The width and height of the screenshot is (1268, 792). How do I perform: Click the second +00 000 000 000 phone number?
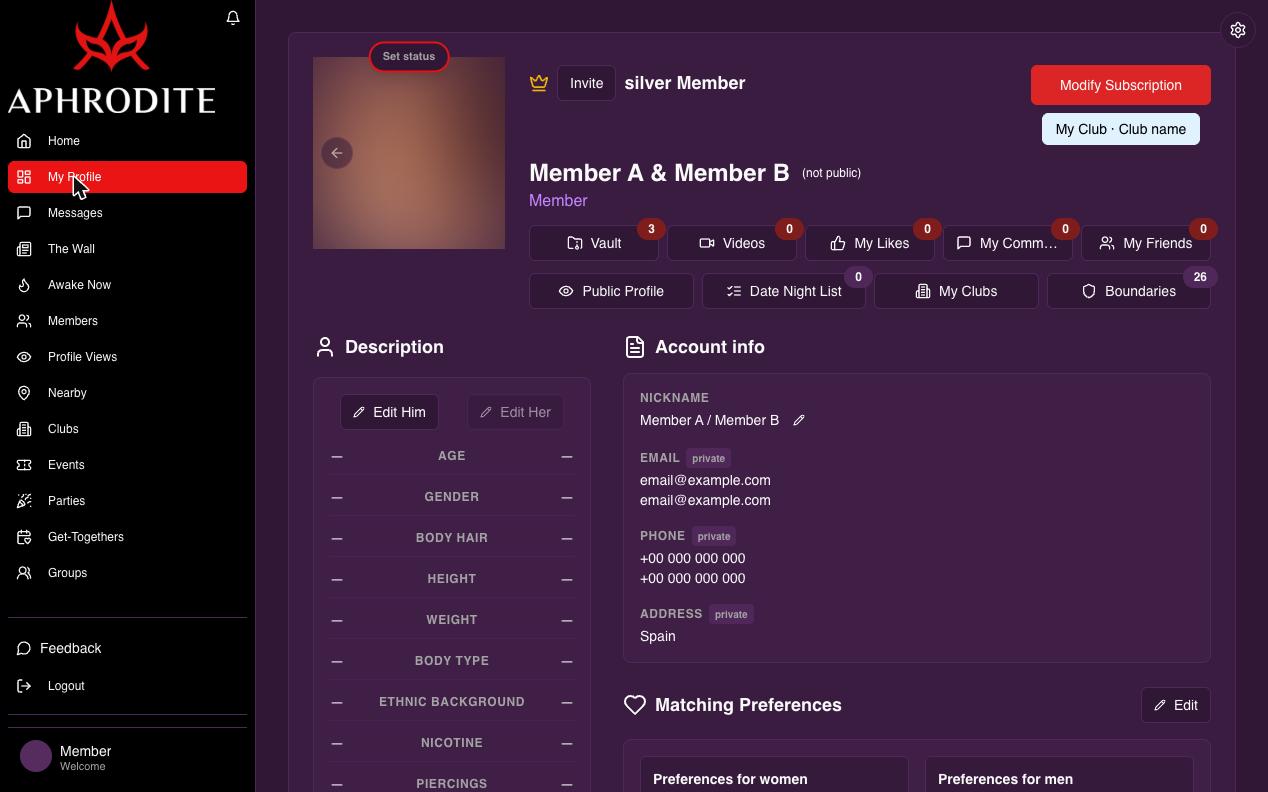point(692,578)
